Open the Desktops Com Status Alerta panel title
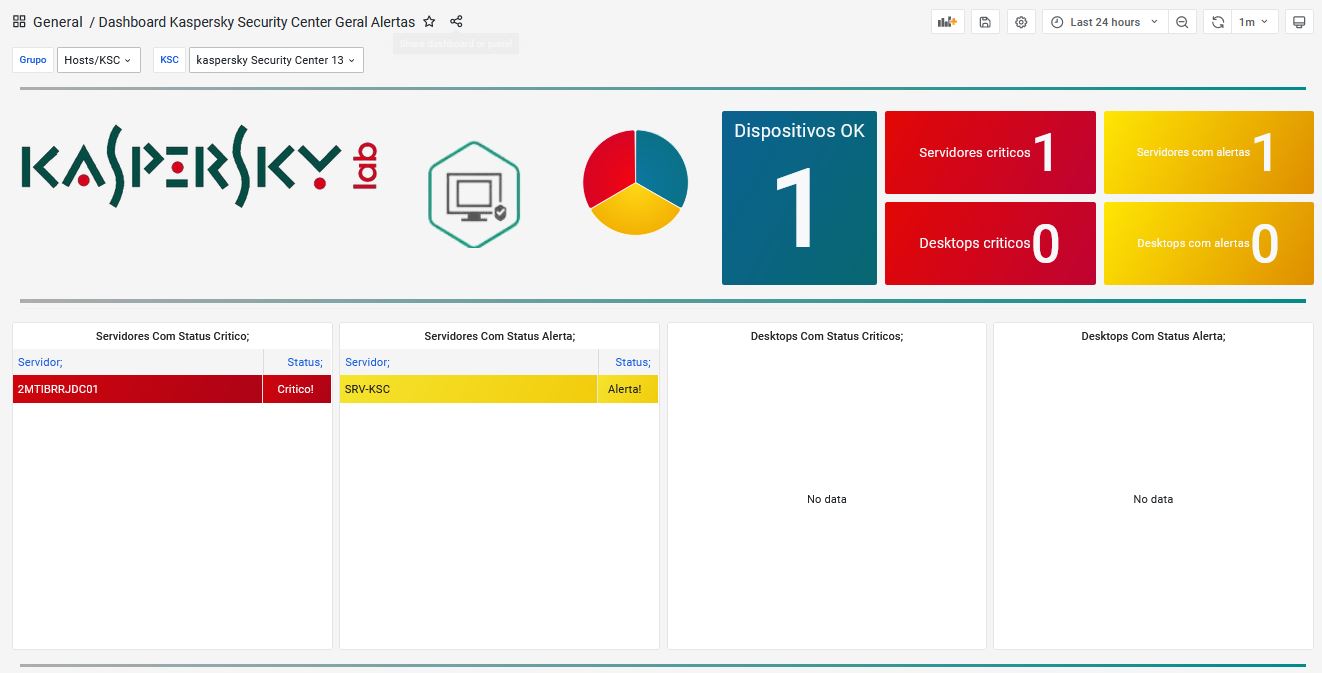The width and height of the screenshot is (1322, 673). click(x=1153, y=336)
